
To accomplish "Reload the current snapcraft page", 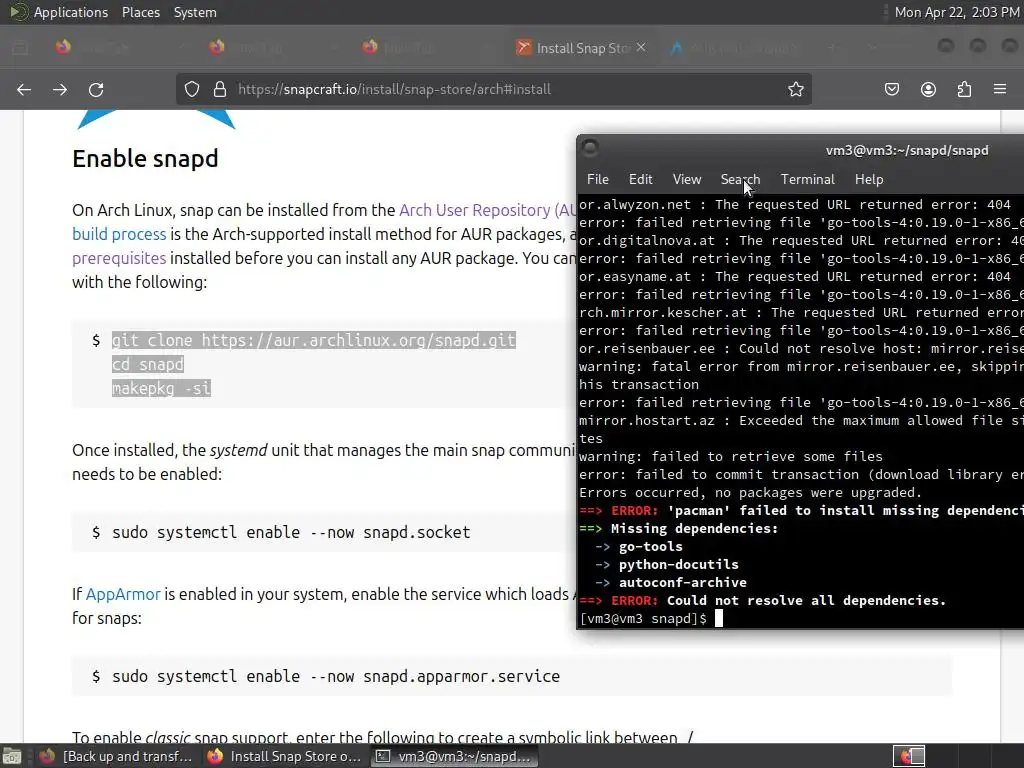I will [96, 89].
